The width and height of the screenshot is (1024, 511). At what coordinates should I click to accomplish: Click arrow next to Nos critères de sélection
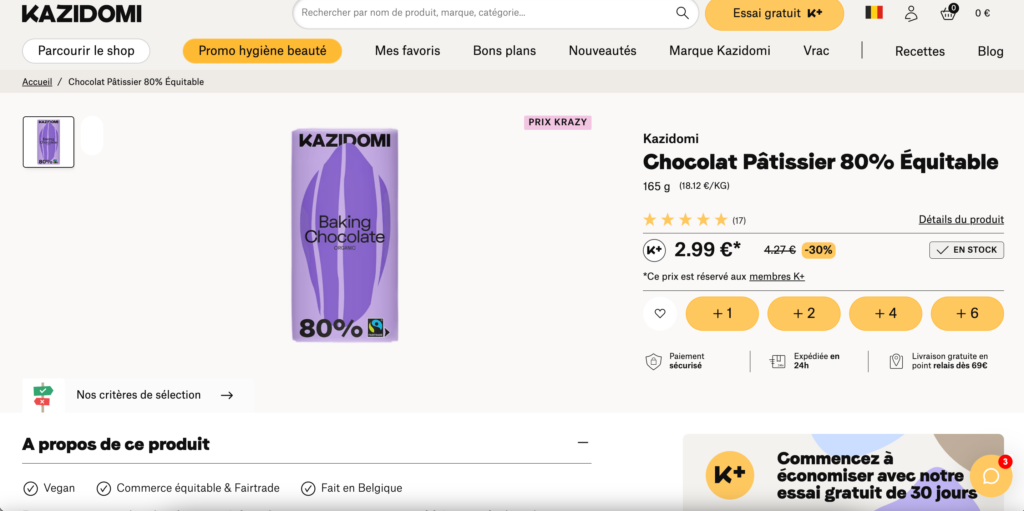(227, 395)
